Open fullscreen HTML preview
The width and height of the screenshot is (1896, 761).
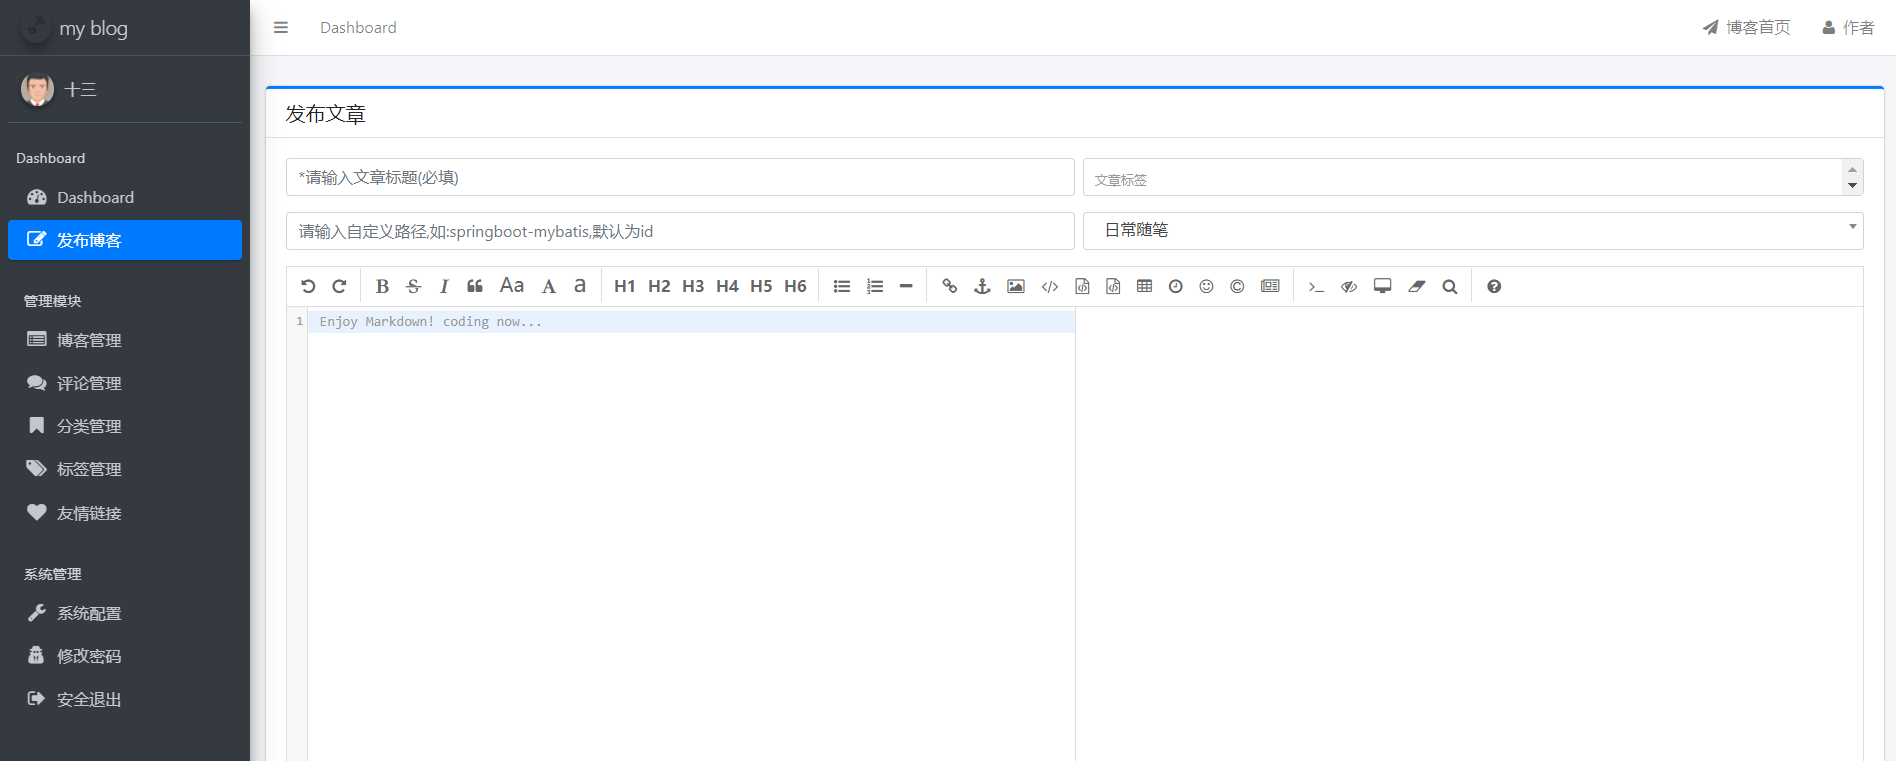pos(1383,286)
